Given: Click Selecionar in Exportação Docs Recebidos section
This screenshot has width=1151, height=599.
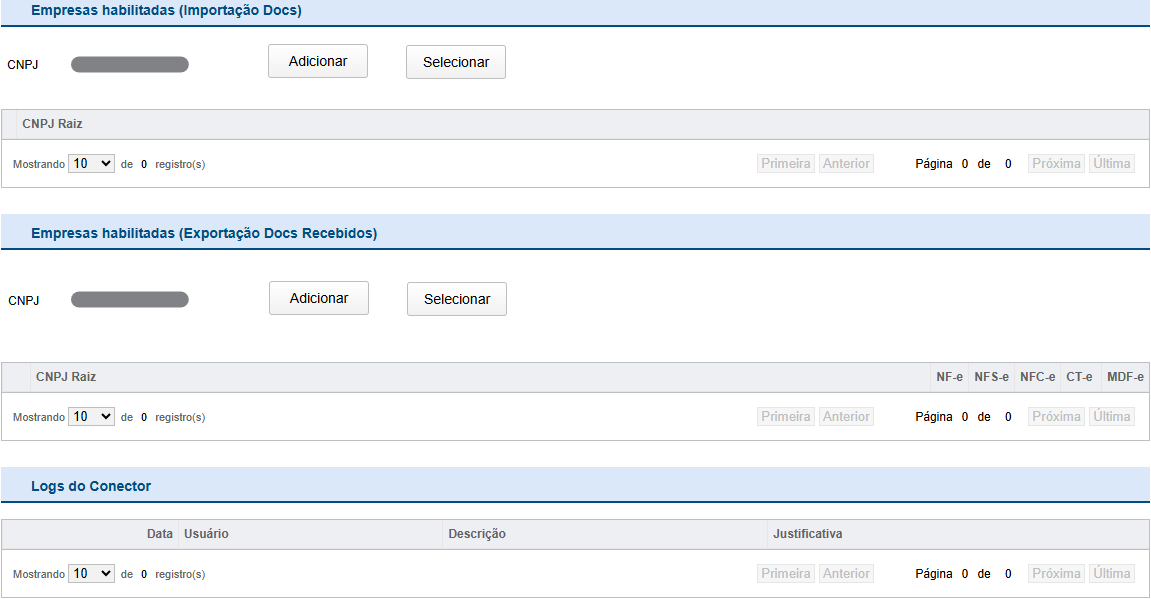Looking at the screenshot, I should click(457, 299).
